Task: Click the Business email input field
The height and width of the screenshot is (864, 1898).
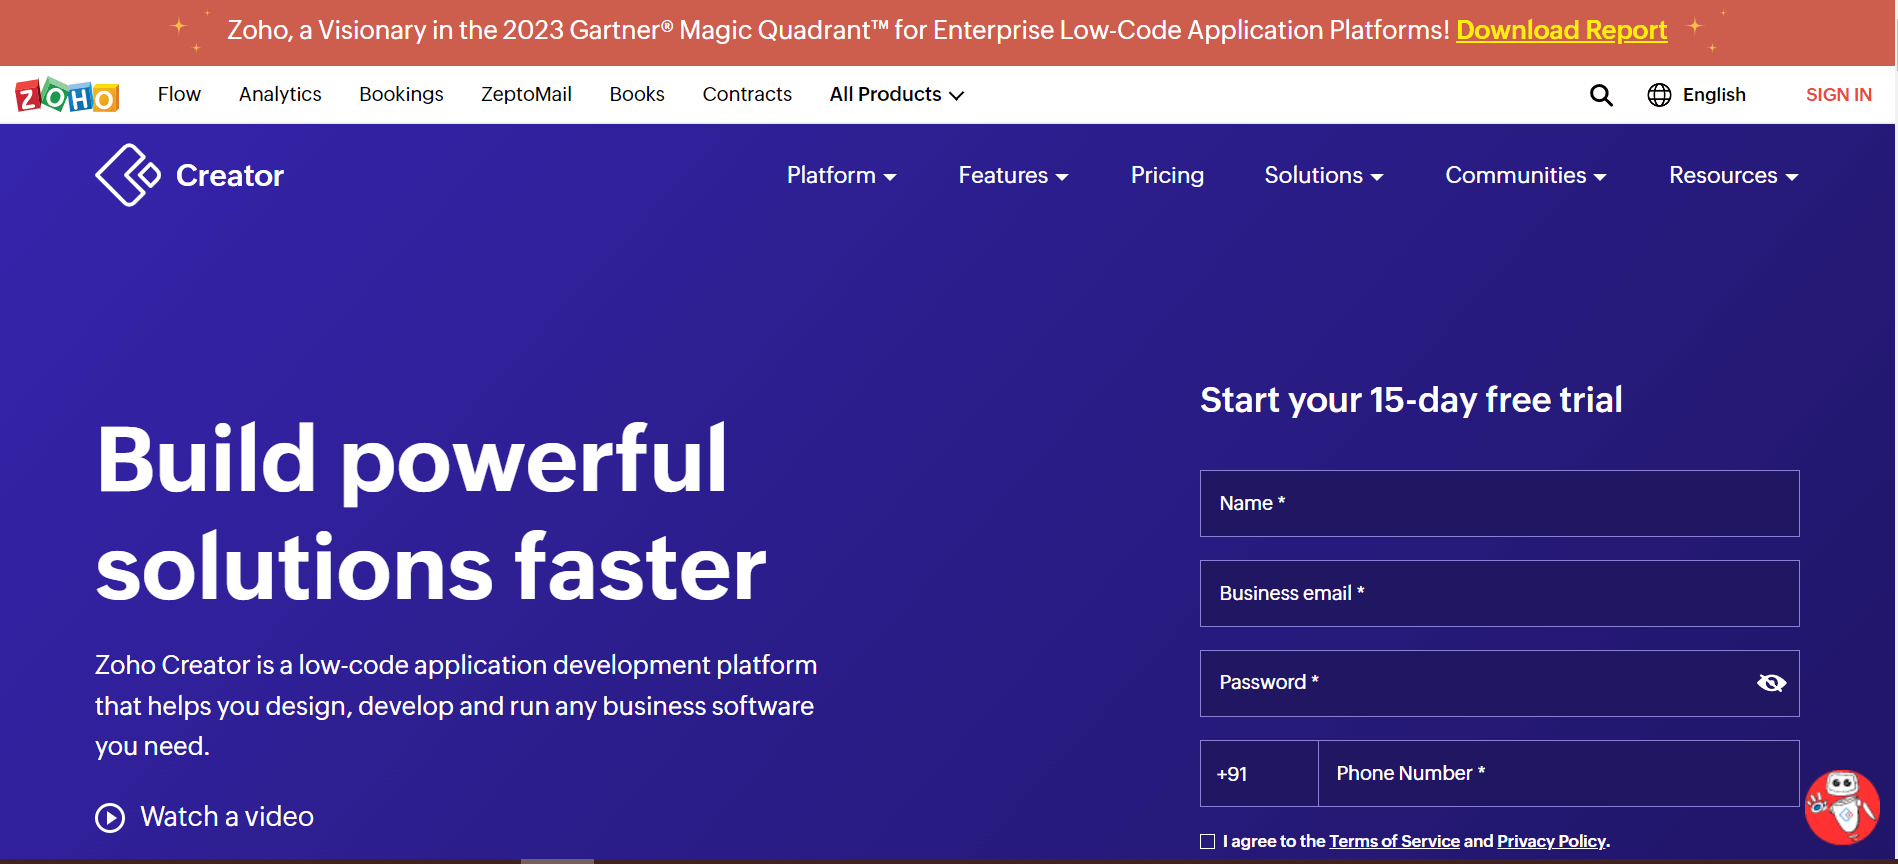Action: click(1499, 594)
